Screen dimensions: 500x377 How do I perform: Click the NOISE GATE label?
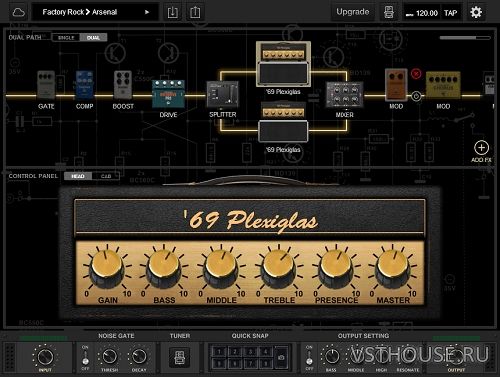[x=116, y=336]
